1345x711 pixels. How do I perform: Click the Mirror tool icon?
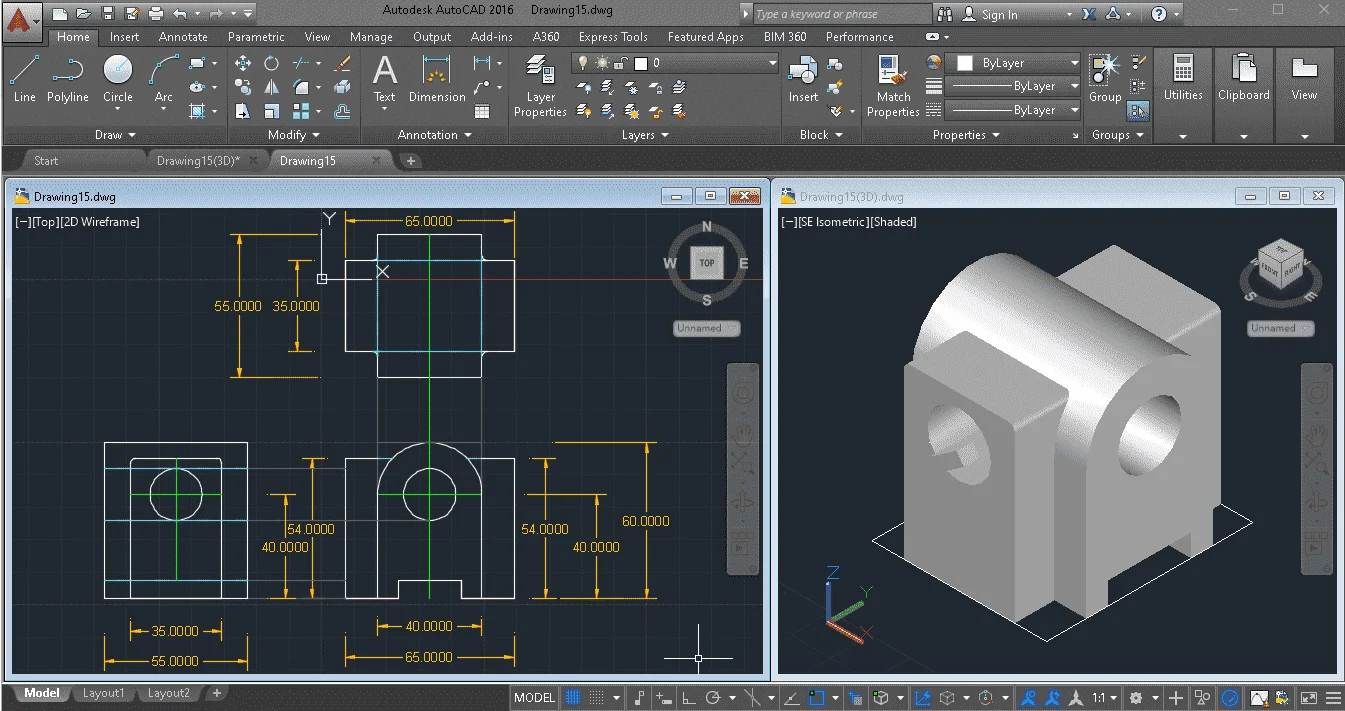pyautogui.click(x=271, y=87)
